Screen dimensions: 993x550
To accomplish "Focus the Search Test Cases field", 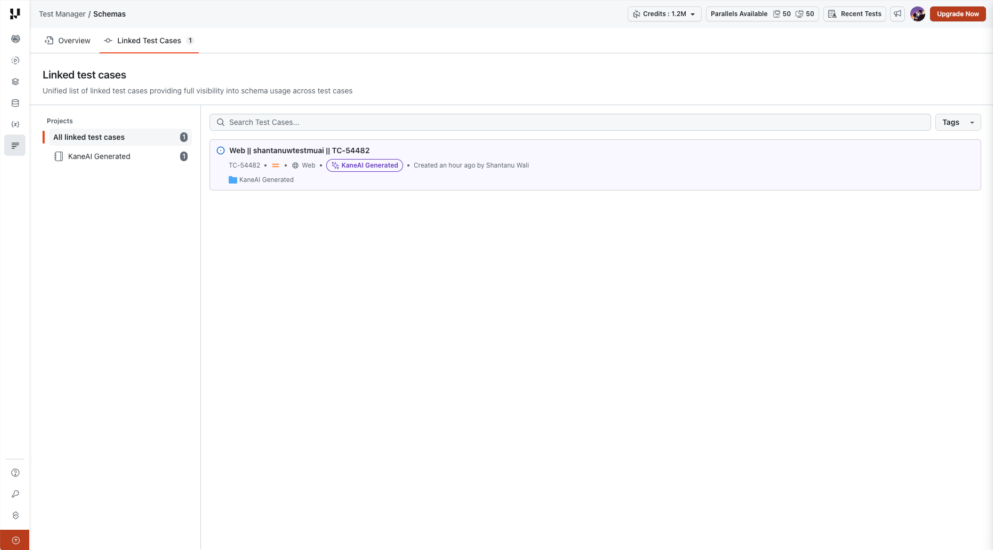I will tap(570, 122).
